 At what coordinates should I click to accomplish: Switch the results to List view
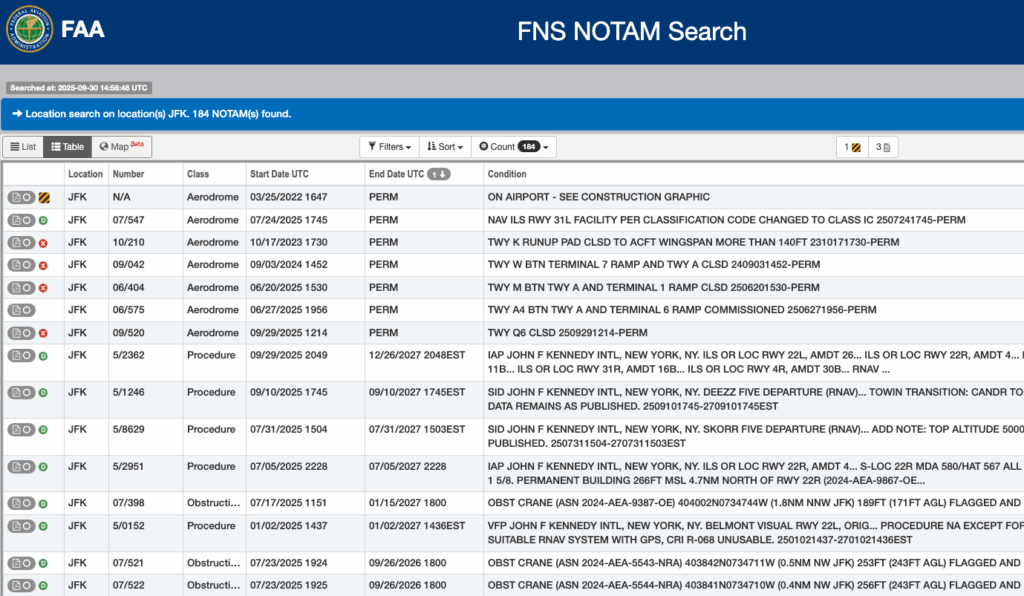22,146
